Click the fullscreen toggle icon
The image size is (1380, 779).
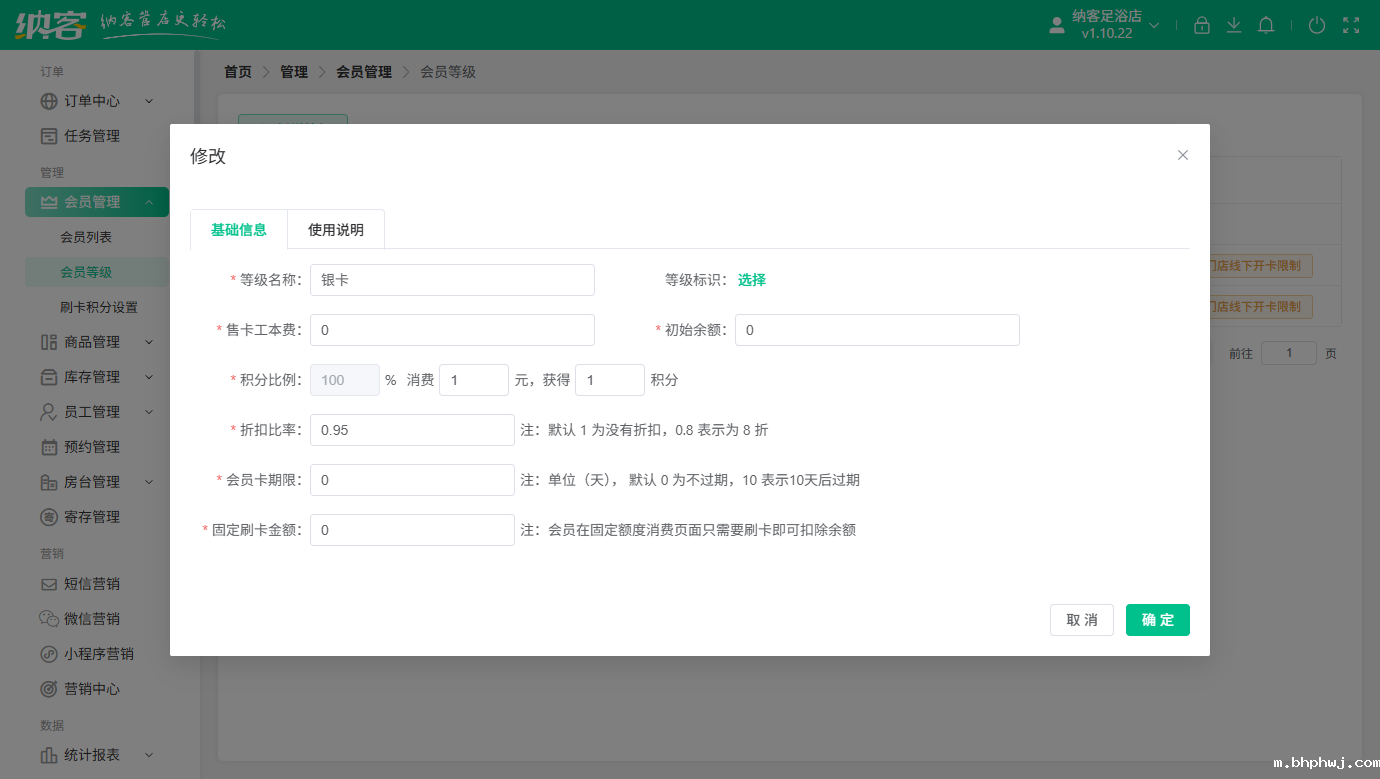pyautogui.click(x=1351, y=25)
